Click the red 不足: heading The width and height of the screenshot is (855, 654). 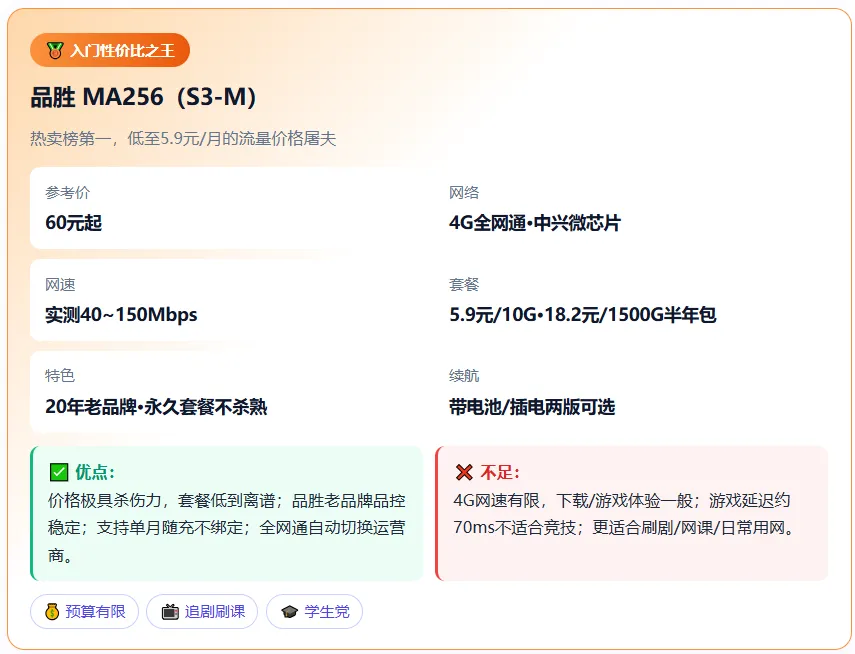tap(500, 472)
